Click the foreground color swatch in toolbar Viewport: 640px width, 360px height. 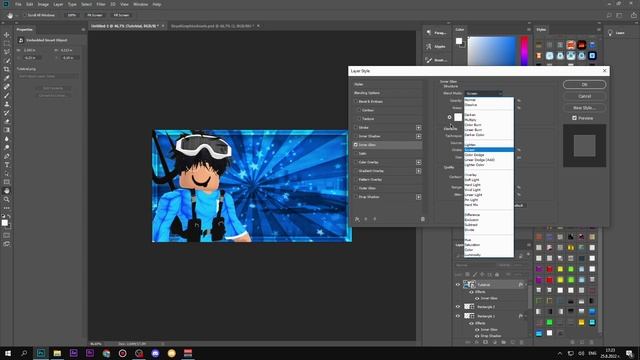[x=4, y=223]
